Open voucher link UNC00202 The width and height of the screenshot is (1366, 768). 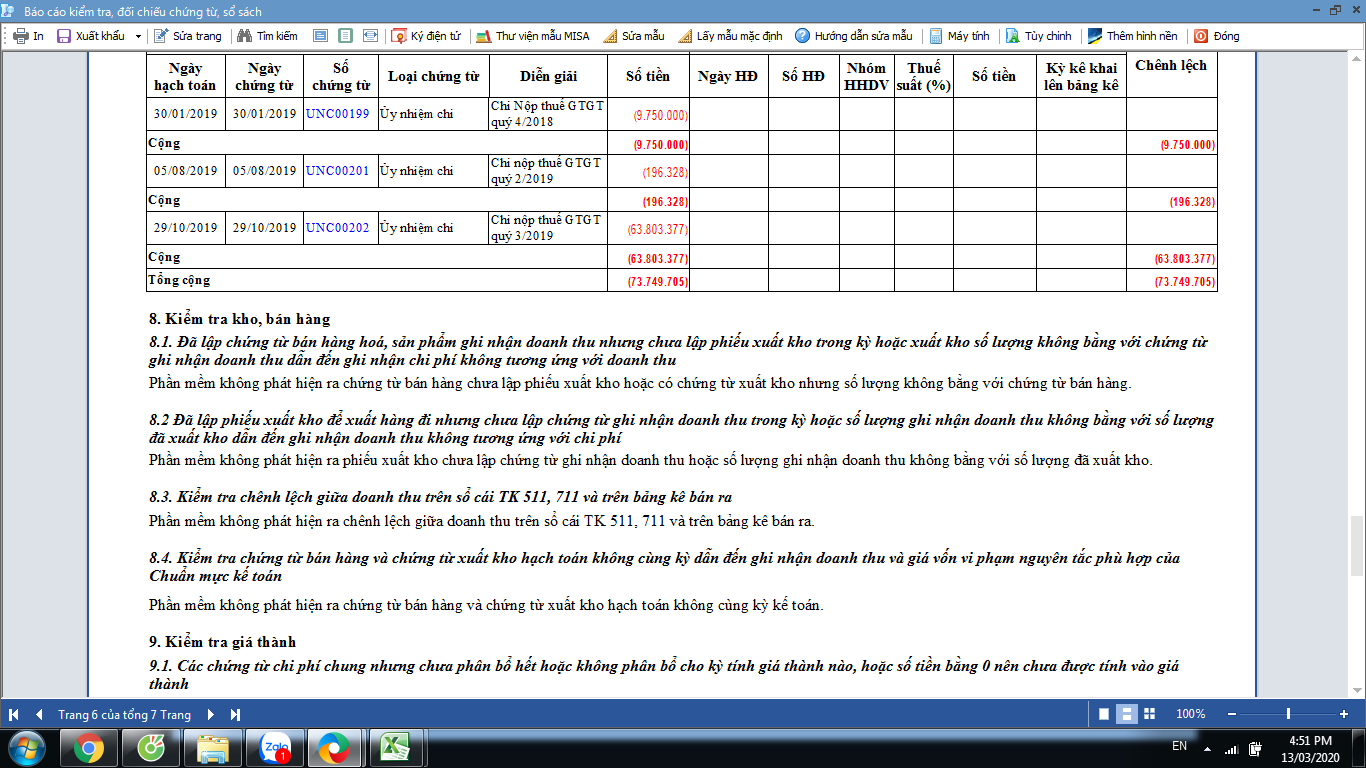click(338, 228)
